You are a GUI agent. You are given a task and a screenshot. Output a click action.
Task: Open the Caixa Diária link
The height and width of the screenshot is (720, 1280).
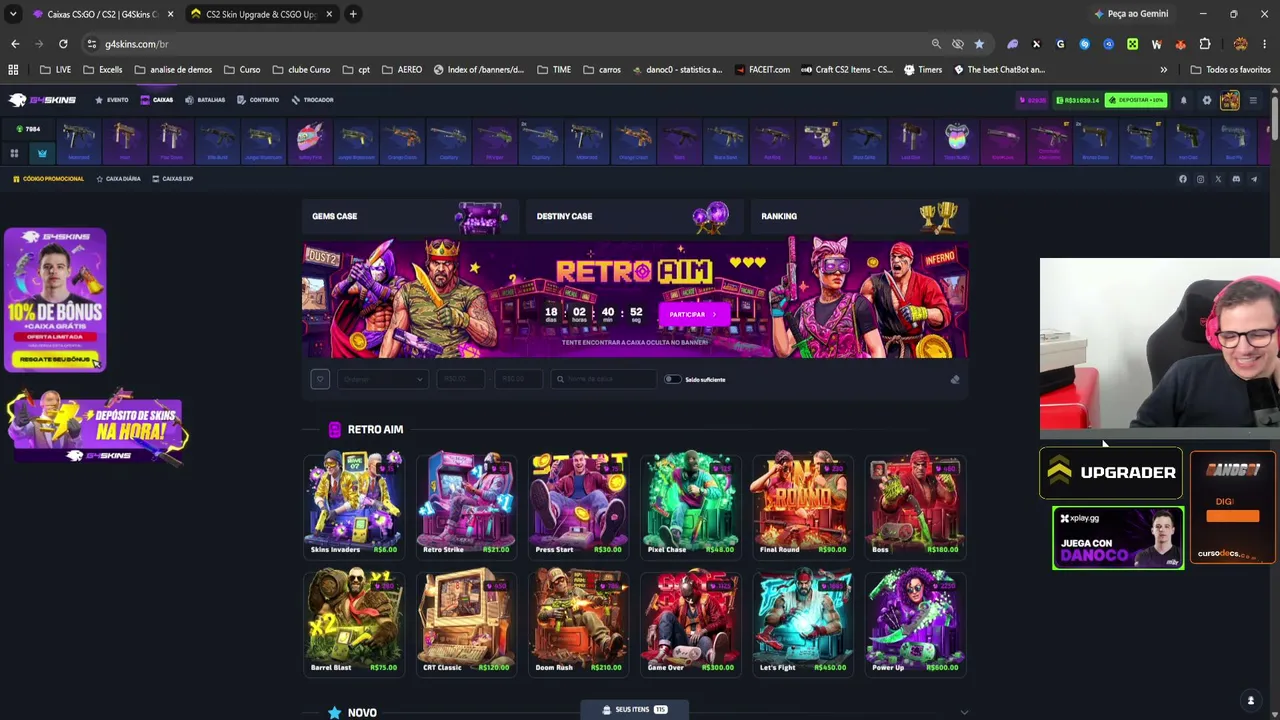pyautogui.click(x=118, y=179)
